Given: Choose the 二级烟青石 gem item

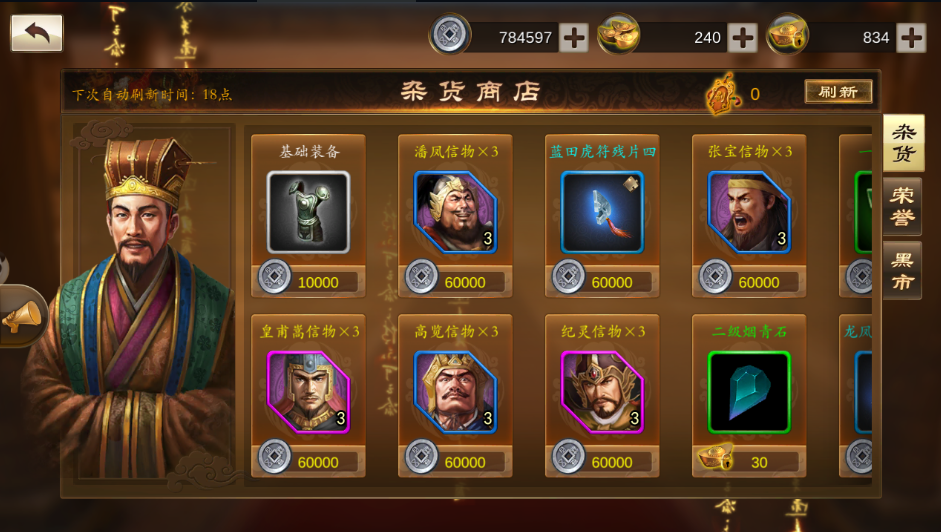Looking at the screenshot, I should click(x=749, y=392).
